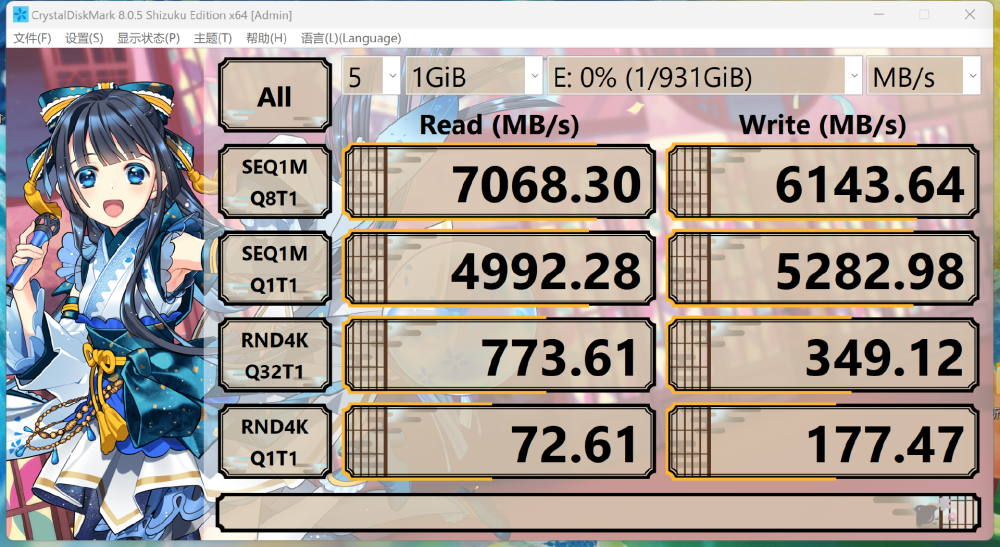Run all benchmarks with All button
This screenshot has width=1000, height=547.
[275, 96]
